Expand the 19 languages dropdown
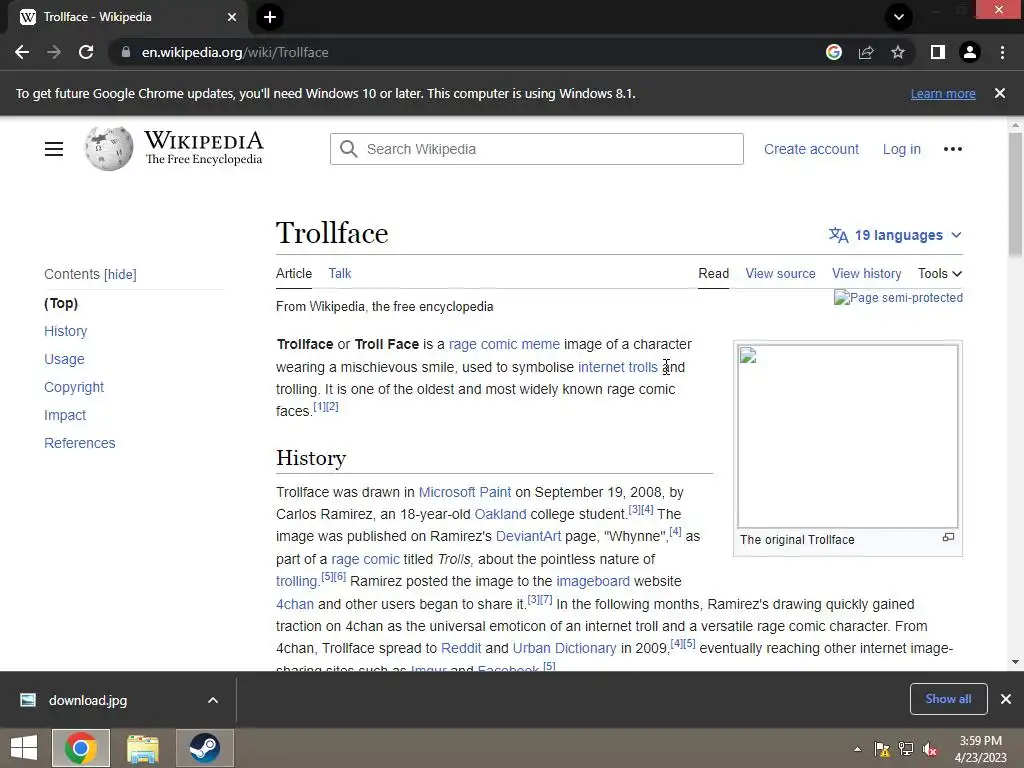 895,235
